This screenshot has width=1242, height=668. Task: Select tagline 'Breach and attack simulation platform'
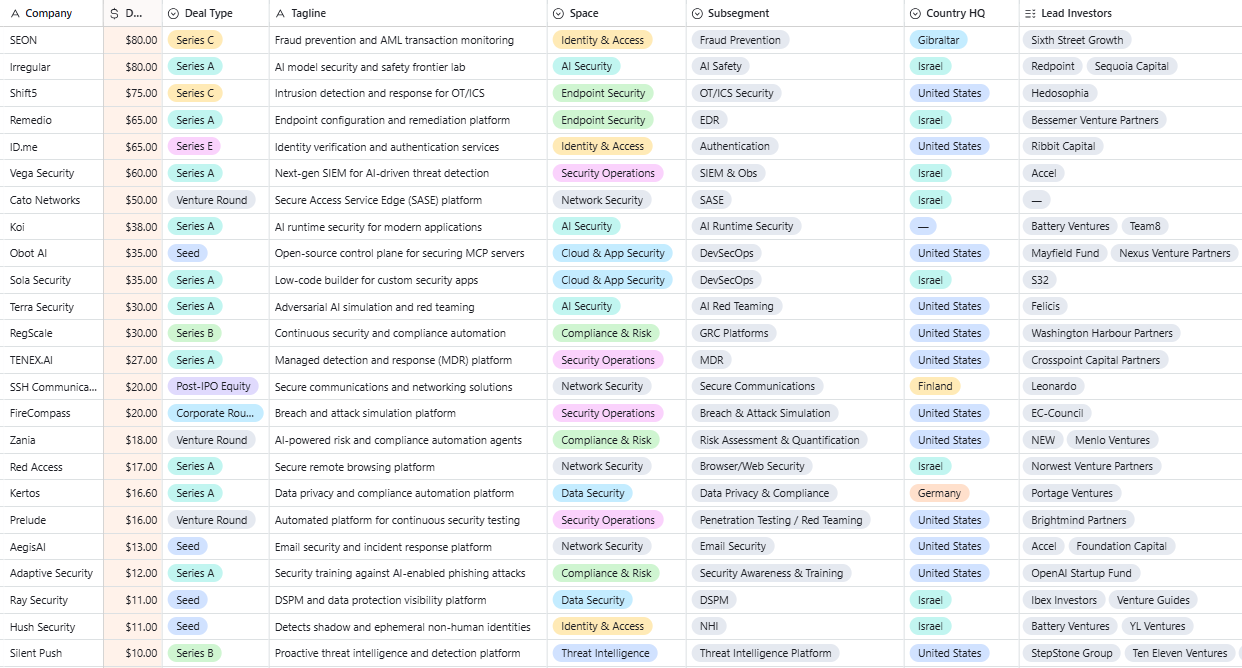[x=365, y=413]
